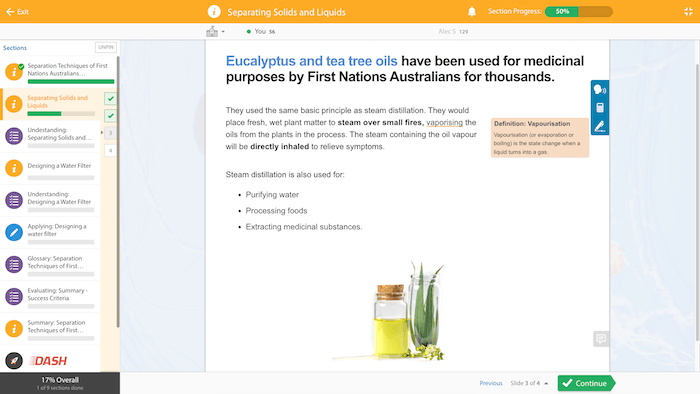This screenshot has width=700, height=394.
Task: Click the Alec S 129 score entry
Action: 453,32
